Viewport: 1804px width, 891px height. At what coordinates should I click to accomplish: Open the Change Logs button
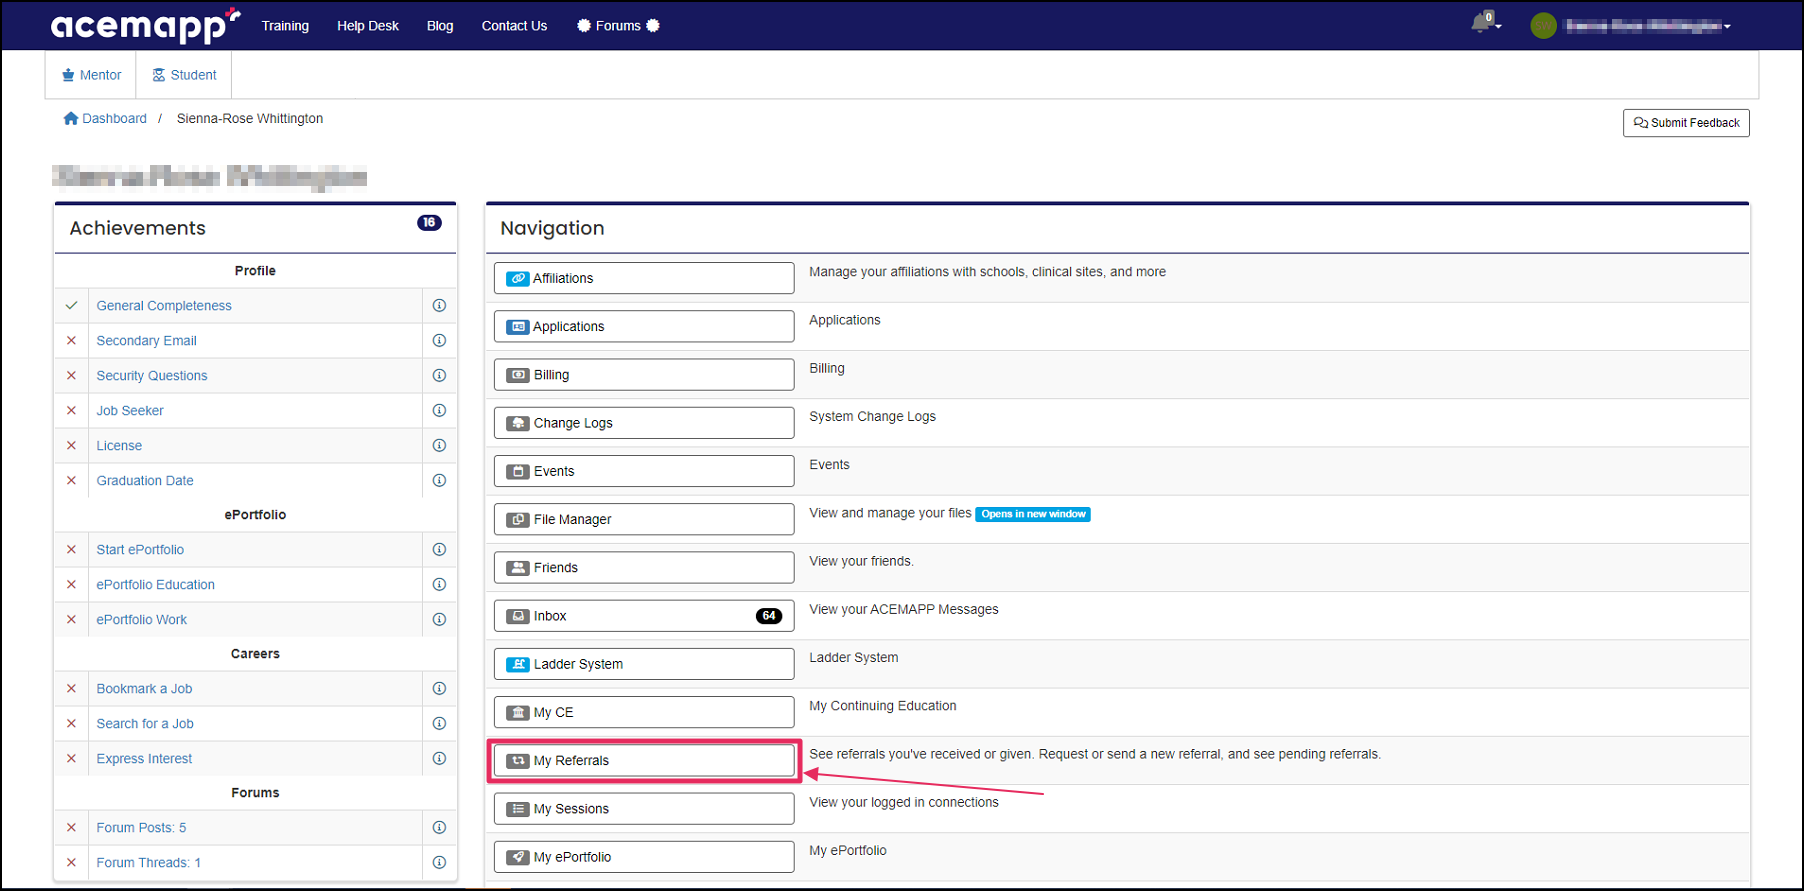tap(644, 423)
